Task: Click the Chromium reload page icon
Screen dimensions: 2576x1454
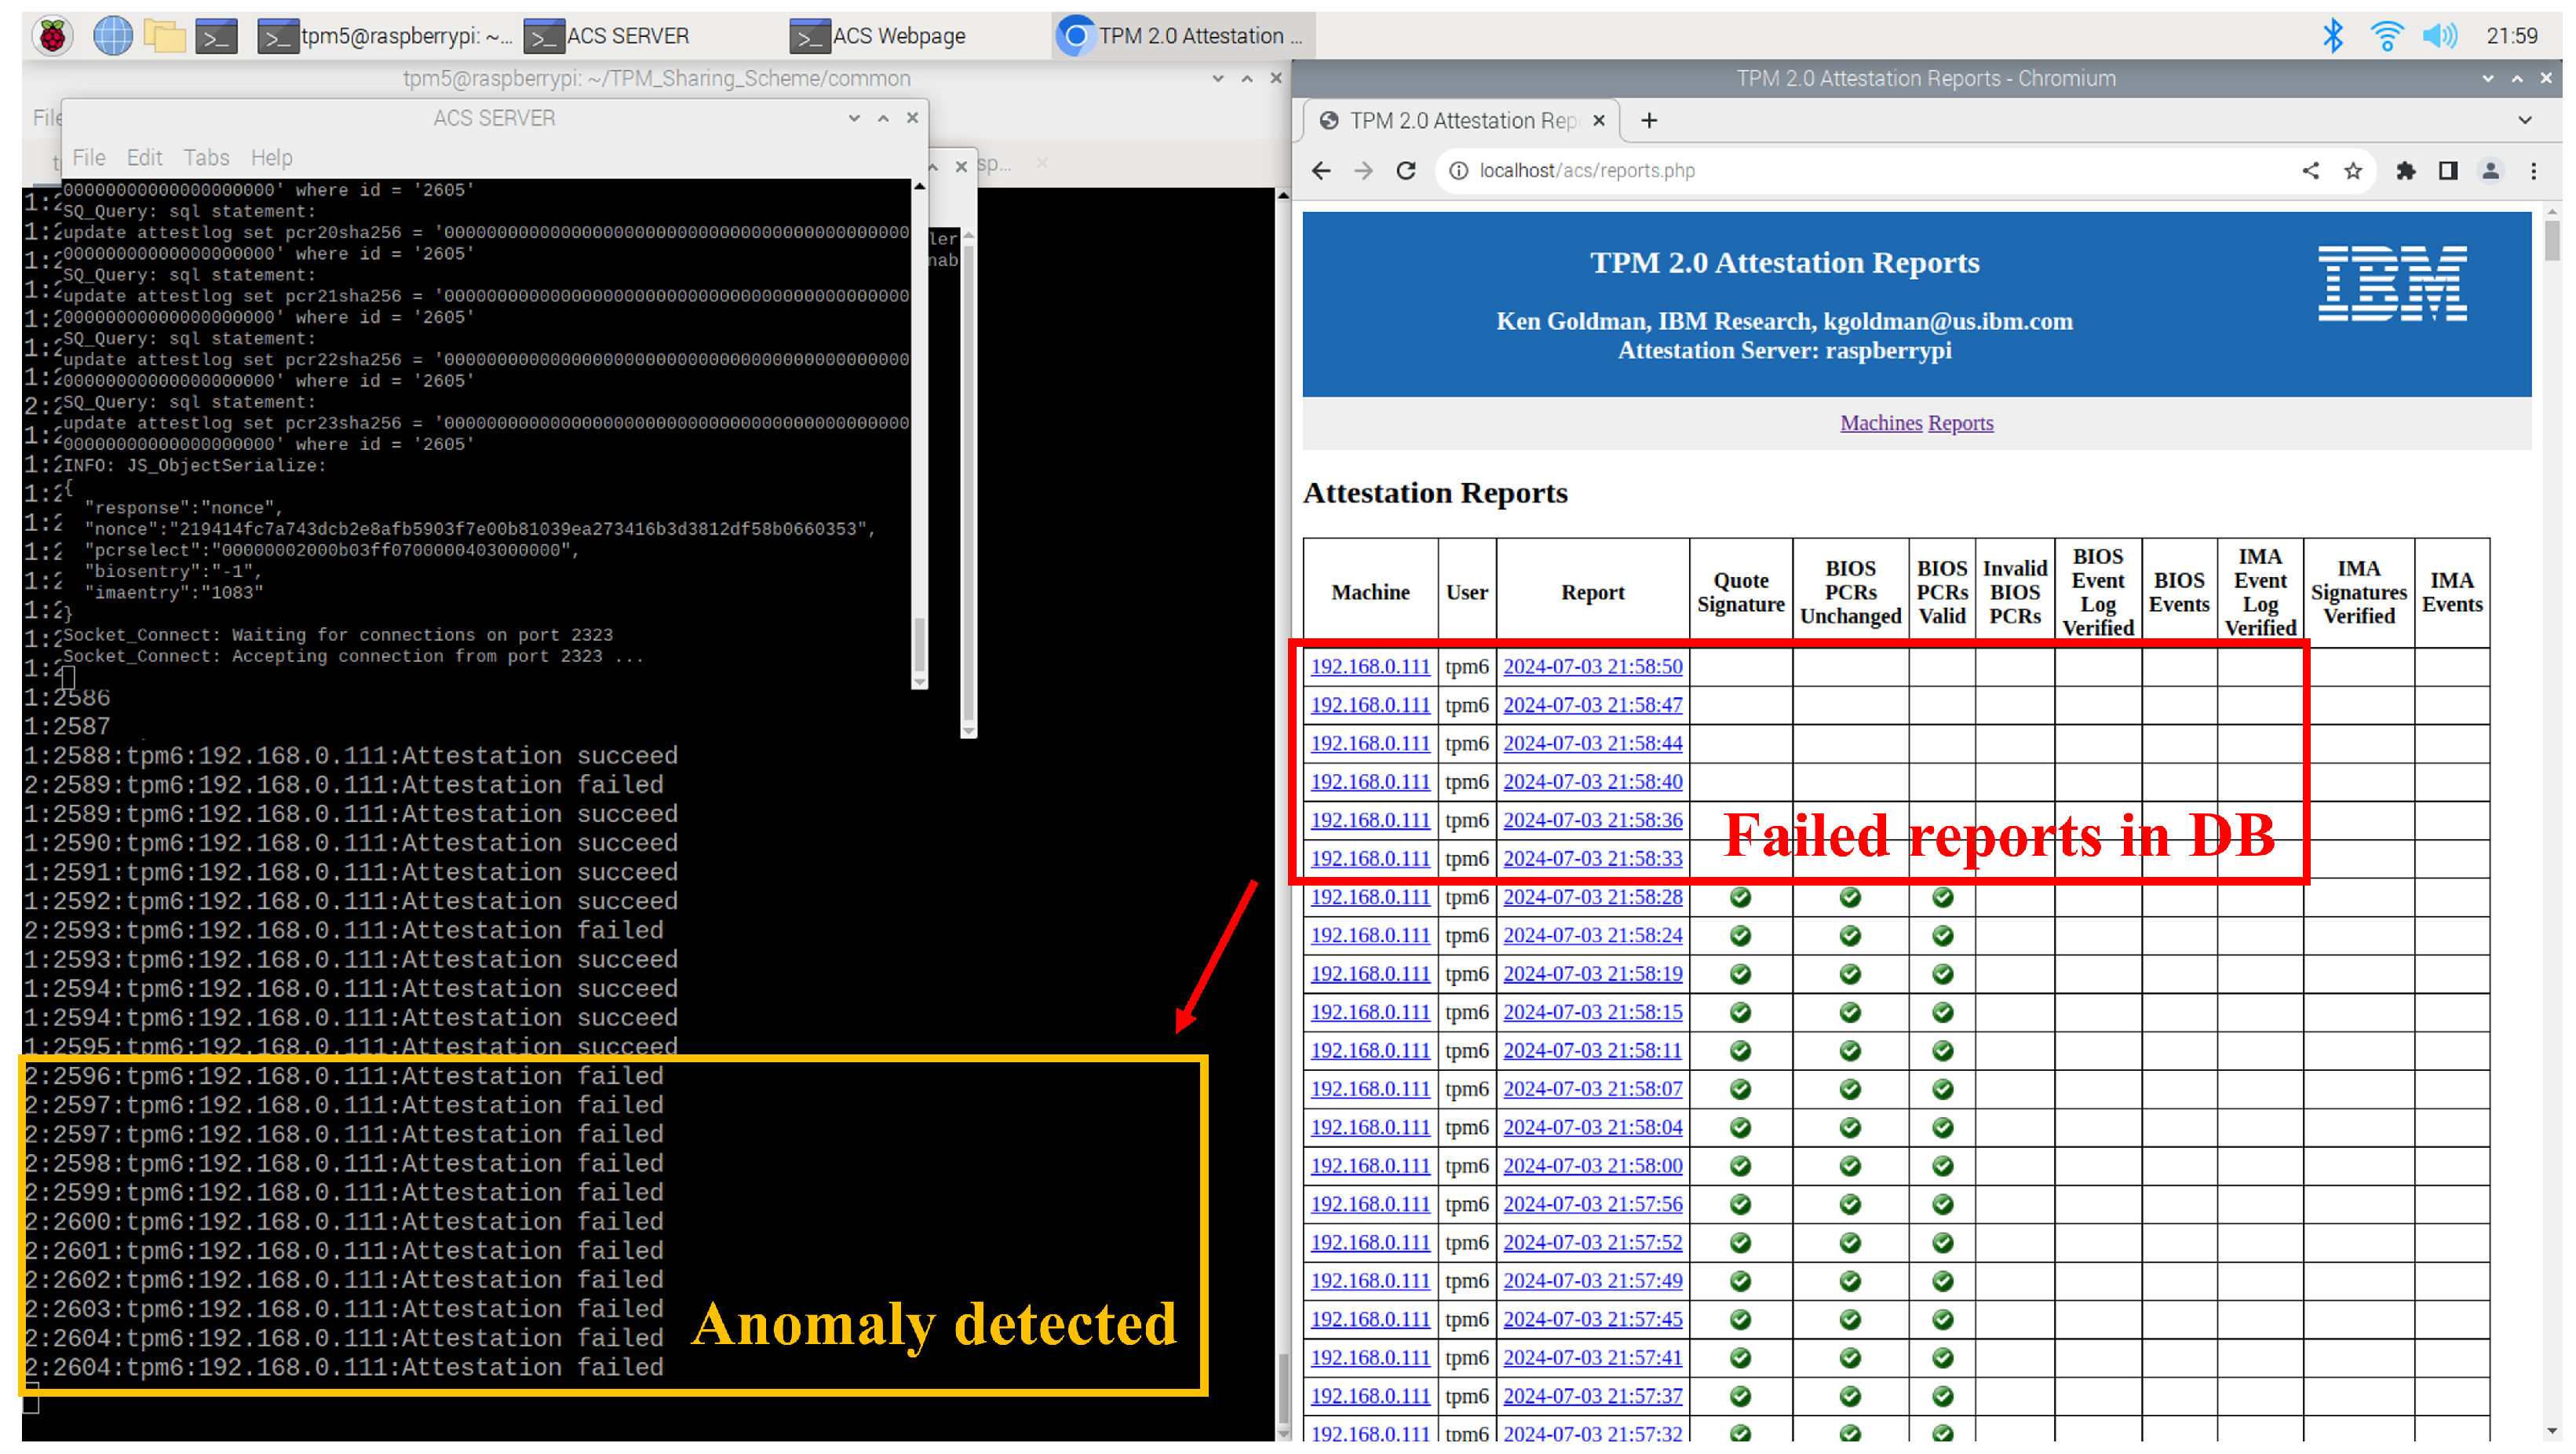Action: pos(1406,171)
